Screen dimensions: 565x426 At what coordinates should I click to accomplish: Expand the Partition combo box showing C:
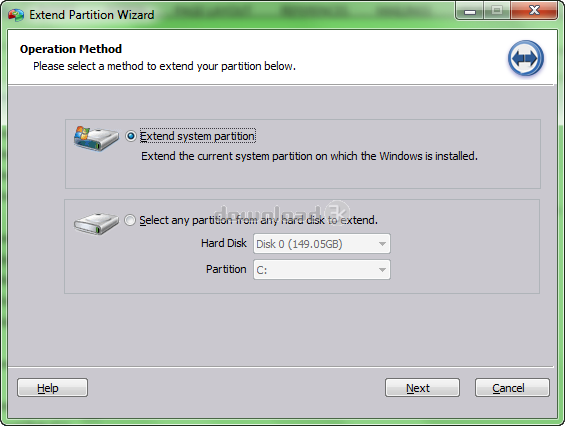coord(322,270)
